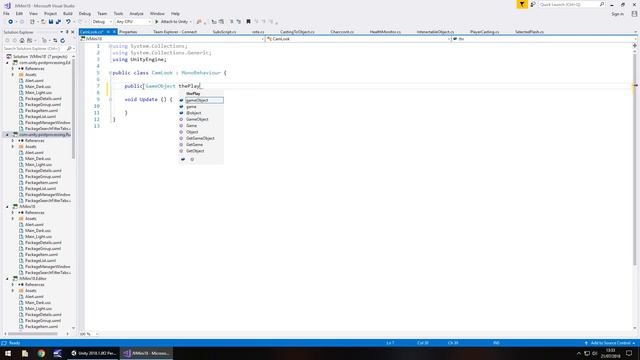Viewport: 640px width, 360px height.
Task: Switch to the PlayerCasting.cs tab
Action: (x=484, y=32)
